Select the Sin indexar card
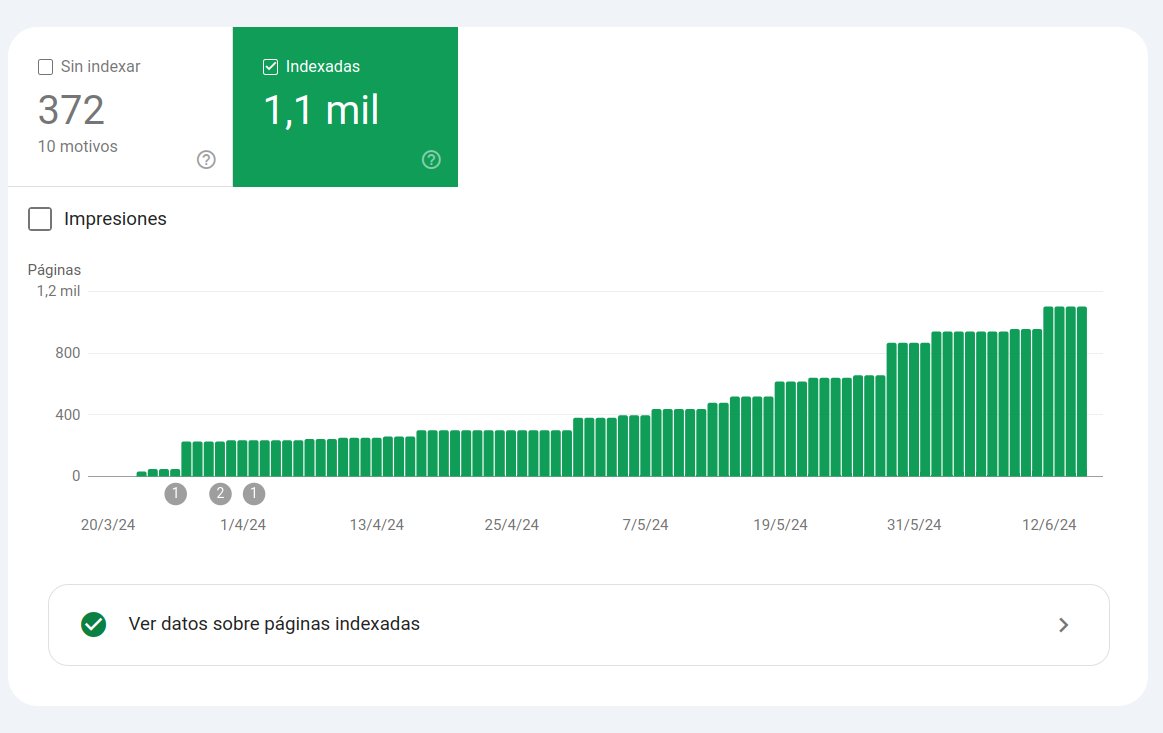The height and width of the screenshot is (733, 1163). [x=115, y=107]
